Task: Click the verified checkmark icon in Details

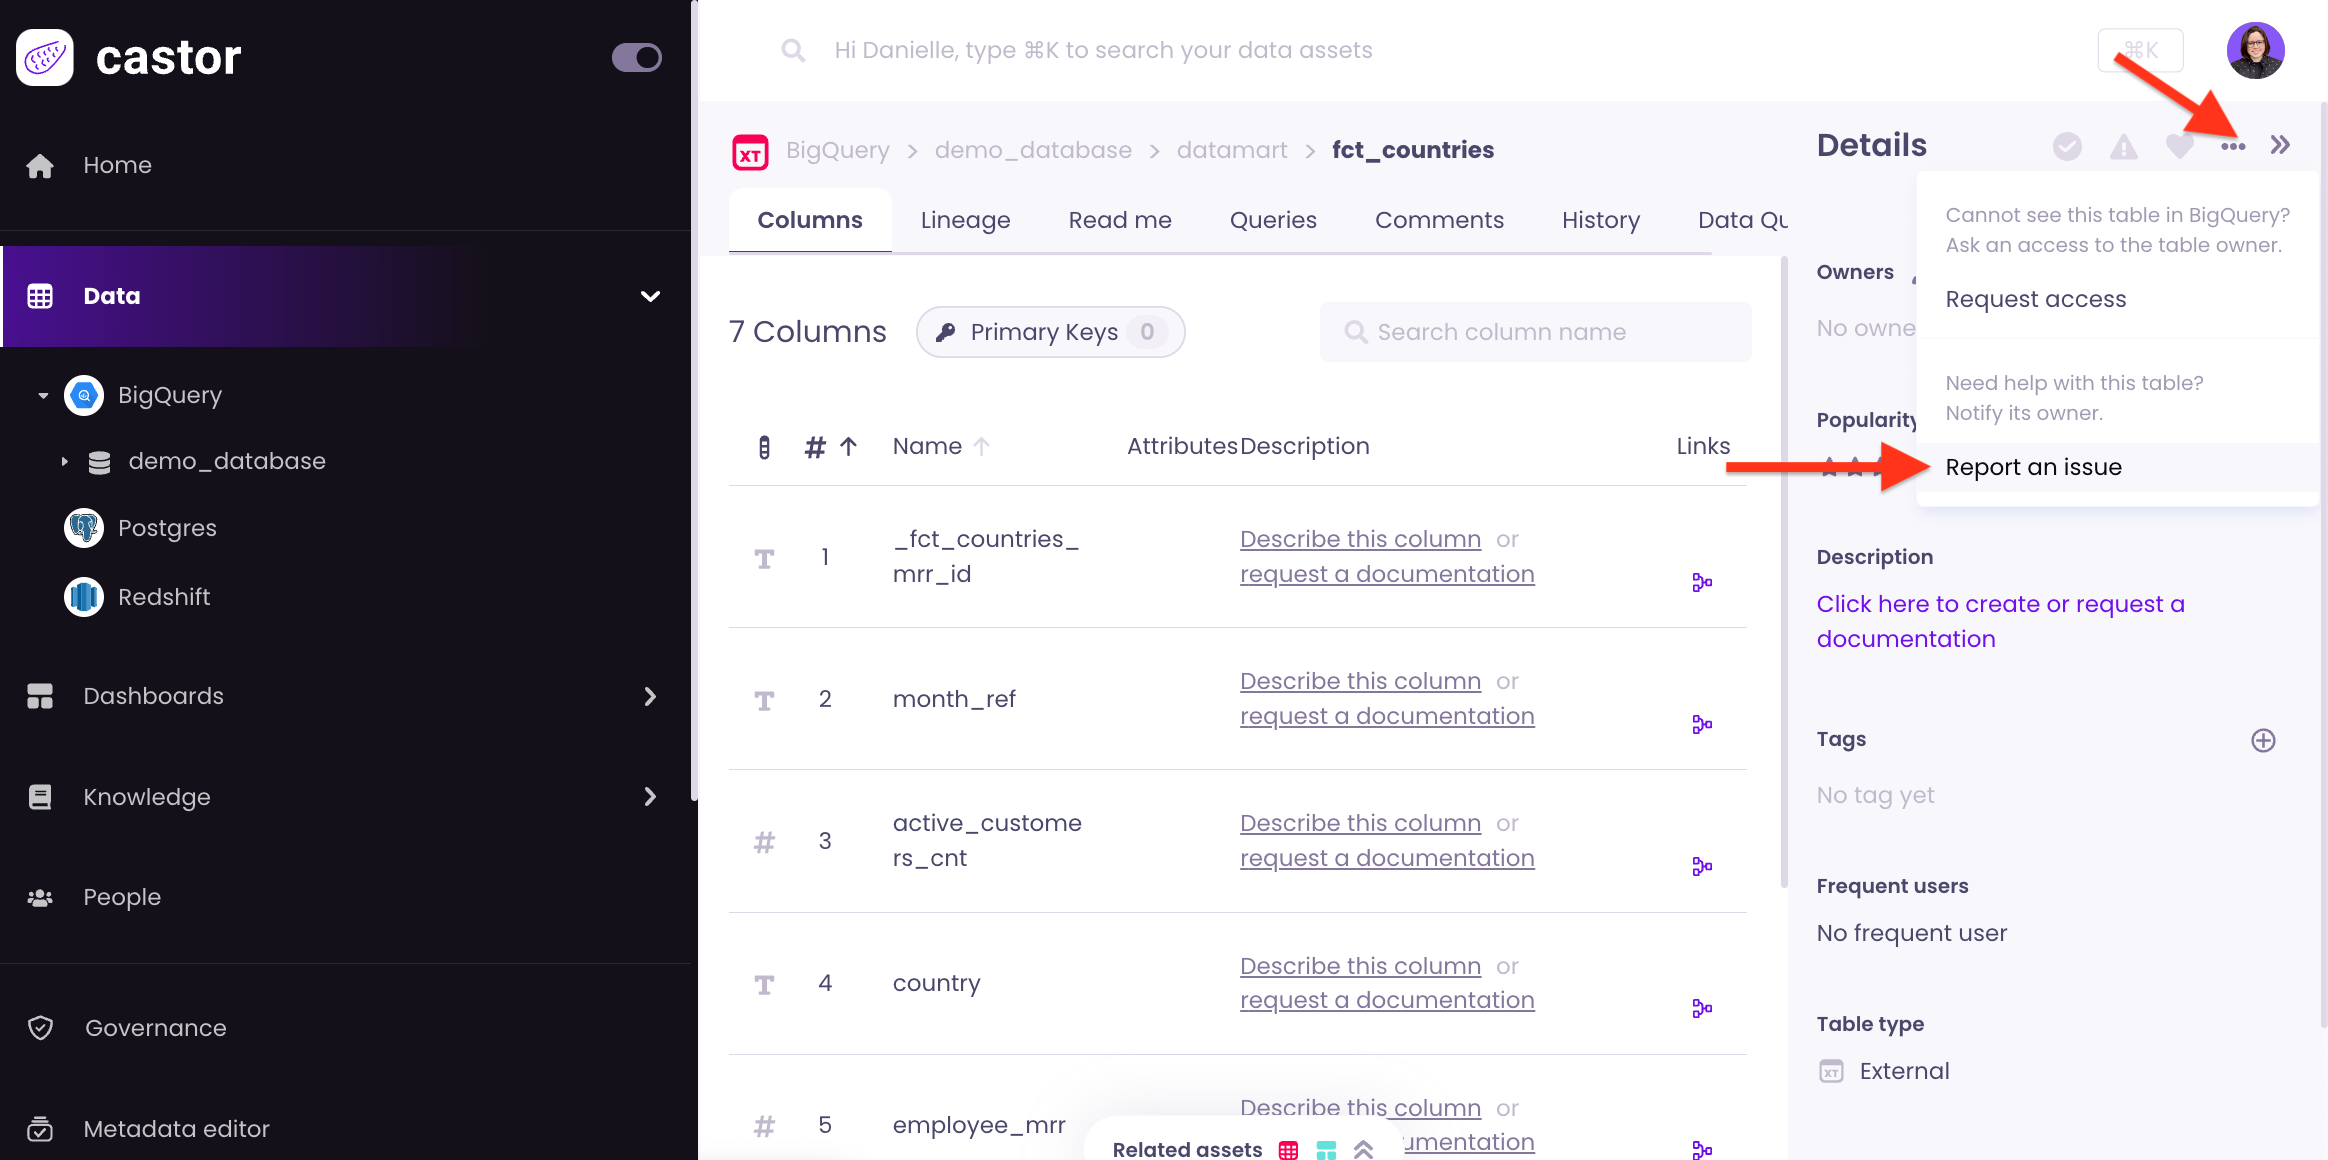Action: 2067,147
